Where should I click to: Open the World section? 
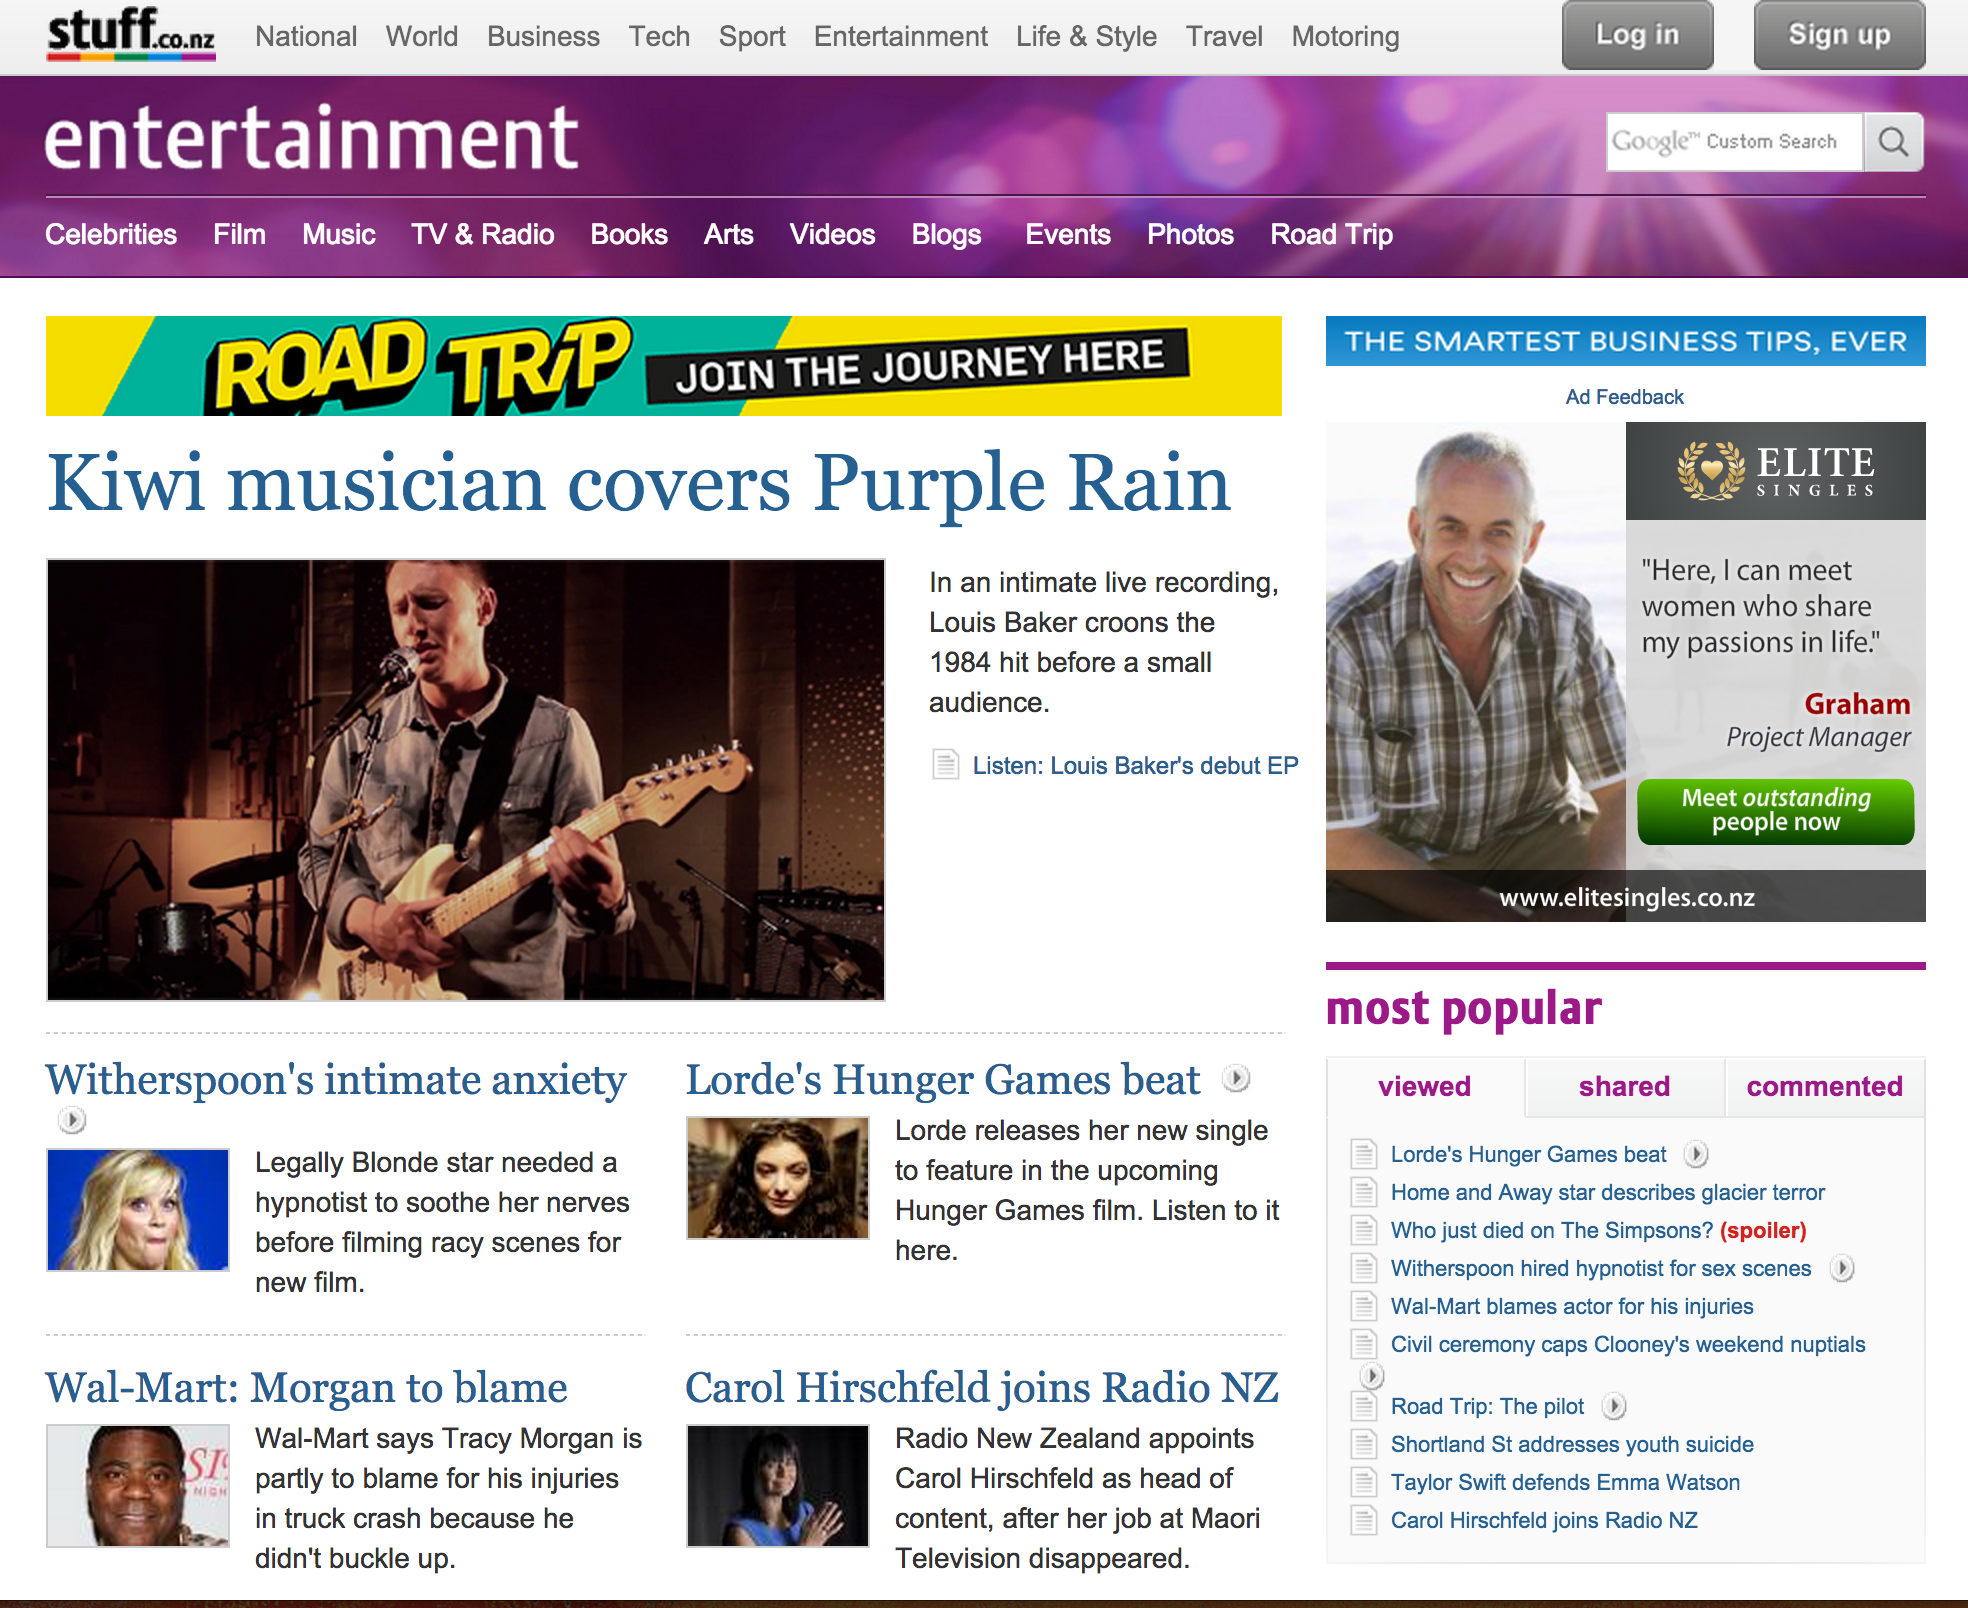click(422, 36)
